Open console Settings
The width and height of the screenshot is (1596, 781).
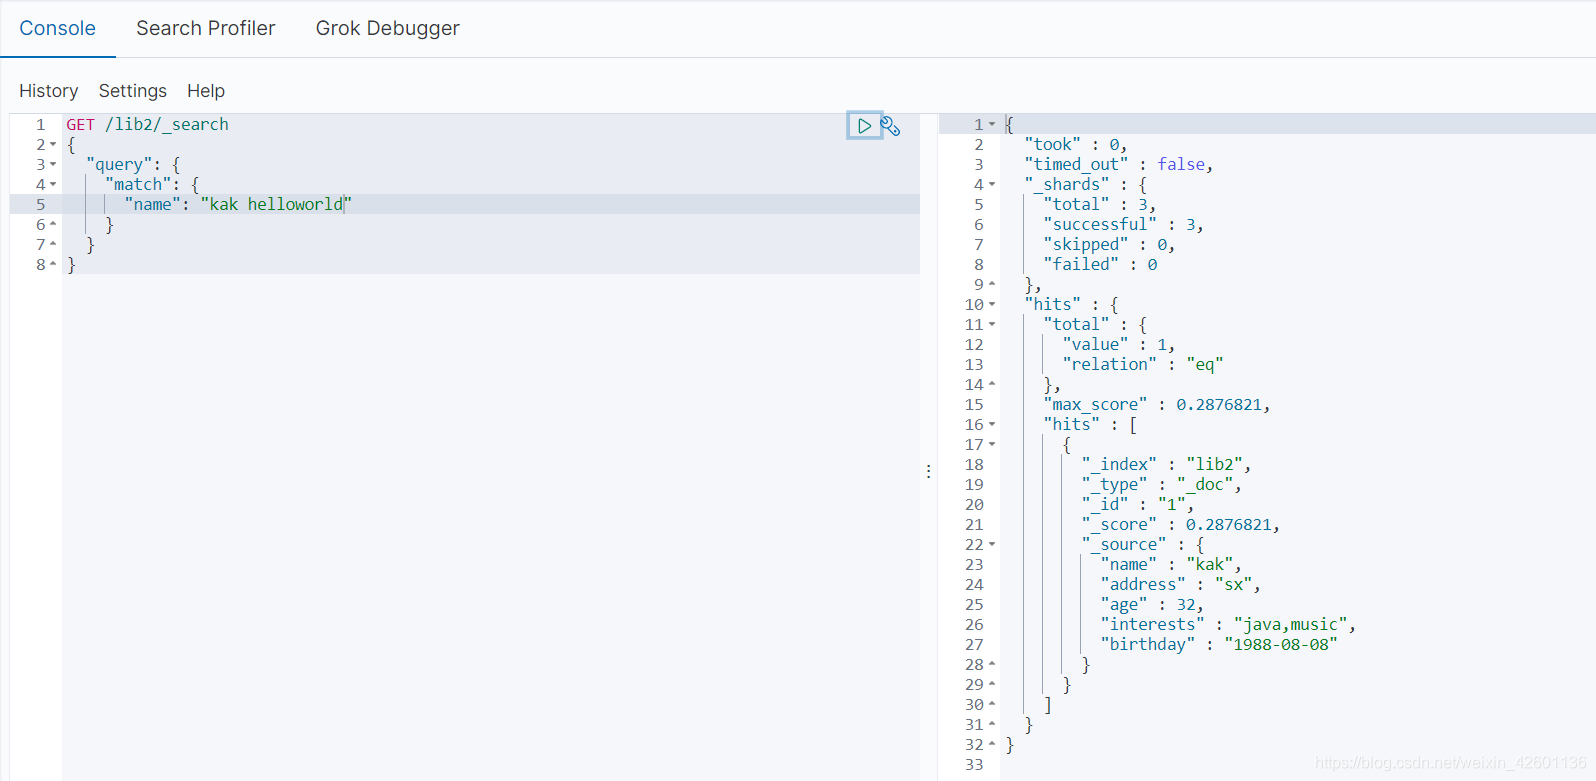pos(133,91)
